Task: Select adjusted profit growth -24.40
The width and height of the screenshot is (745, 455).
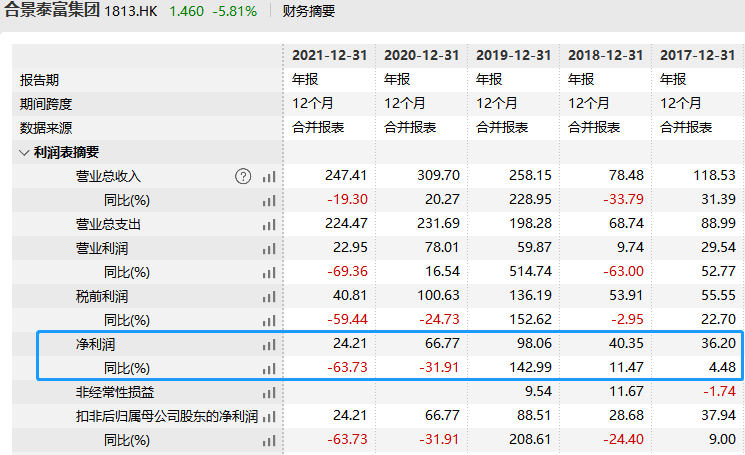Action: [623, 440]
